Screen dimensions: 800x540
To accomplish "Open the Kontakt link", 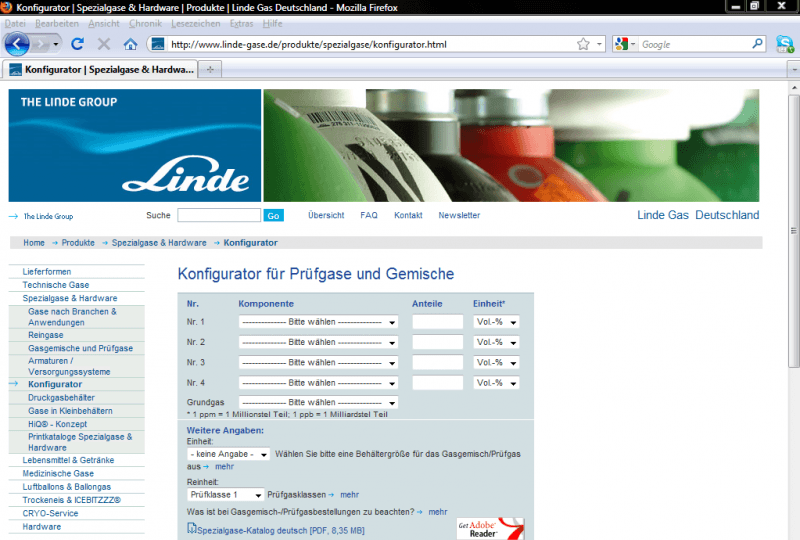I will [x=408, y=215].
